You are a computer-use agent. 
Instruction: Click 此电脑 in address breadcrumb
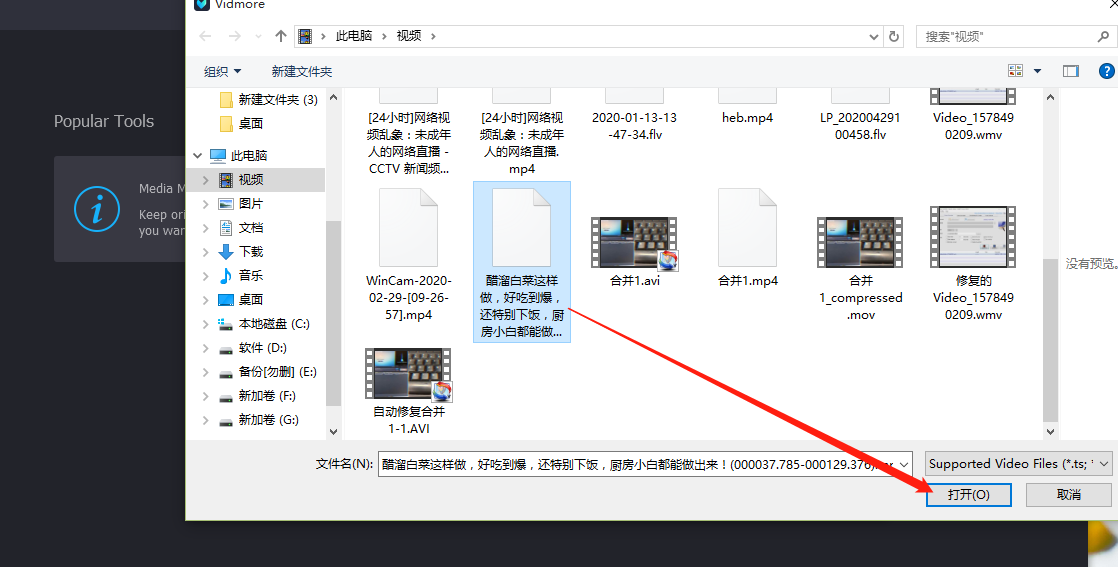(353, 36)
